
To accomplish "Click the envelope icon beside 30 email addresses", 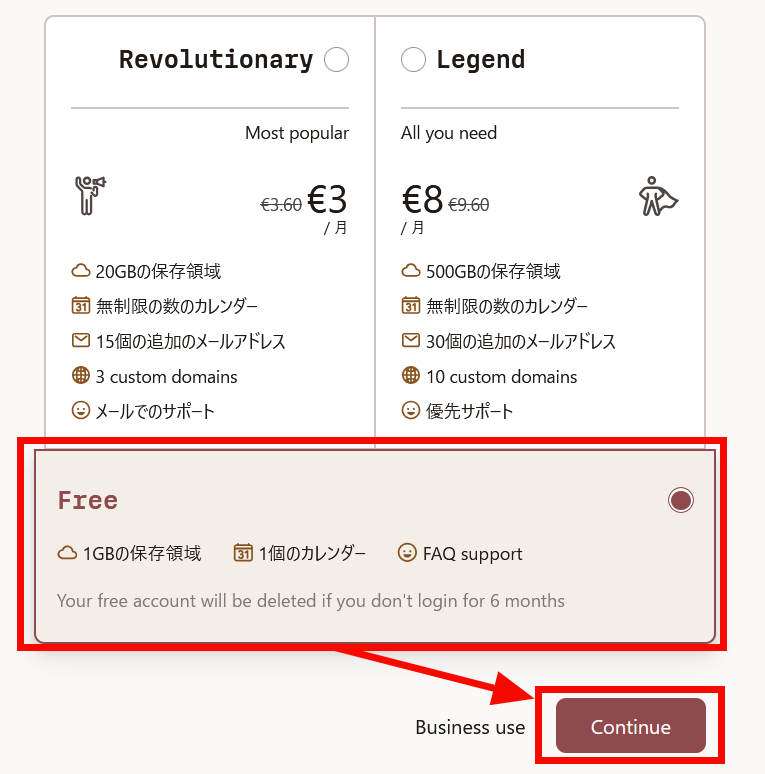I will coord(410,341).
